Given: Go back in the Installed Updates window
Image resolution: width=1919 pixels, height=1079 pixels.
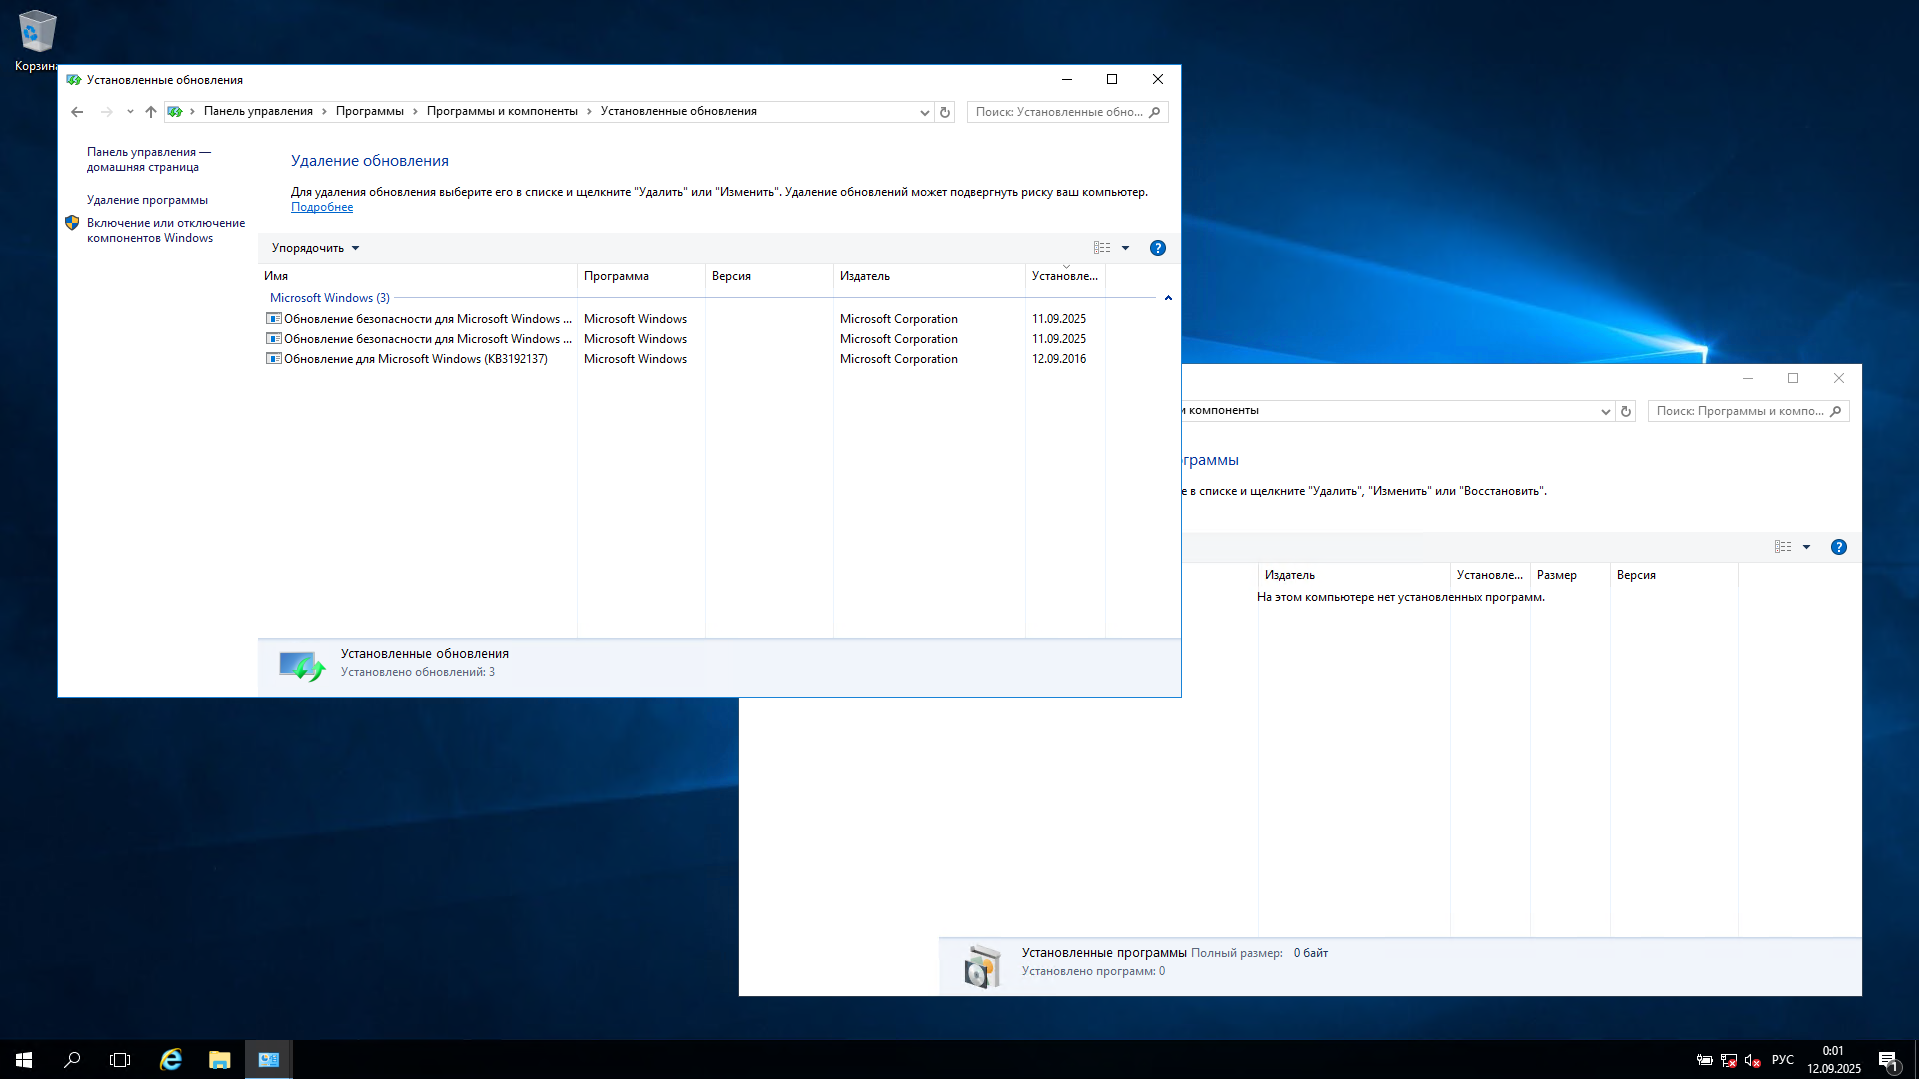Looking at the screenshot, I should [x=77, y=112].
